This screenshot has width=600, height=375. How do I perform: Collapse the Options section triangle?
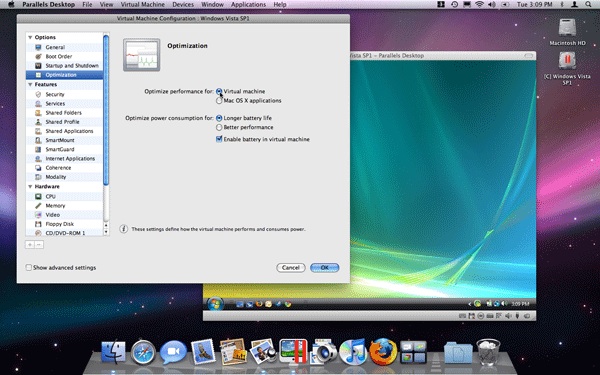pyautogui.click(x=30, y=38)
